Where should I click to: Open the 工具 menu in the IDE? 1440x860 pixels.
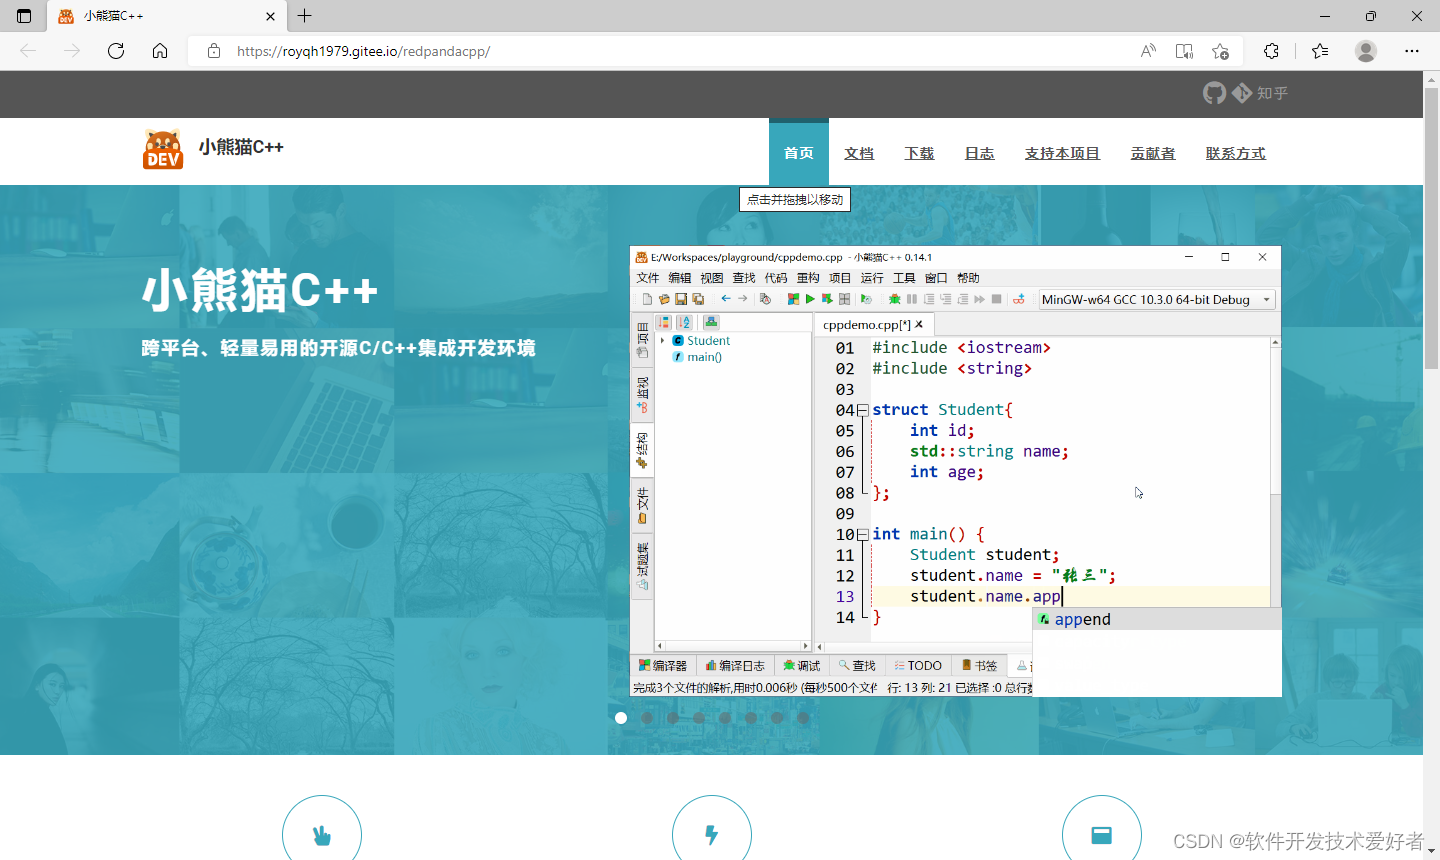tap(904, 278)
